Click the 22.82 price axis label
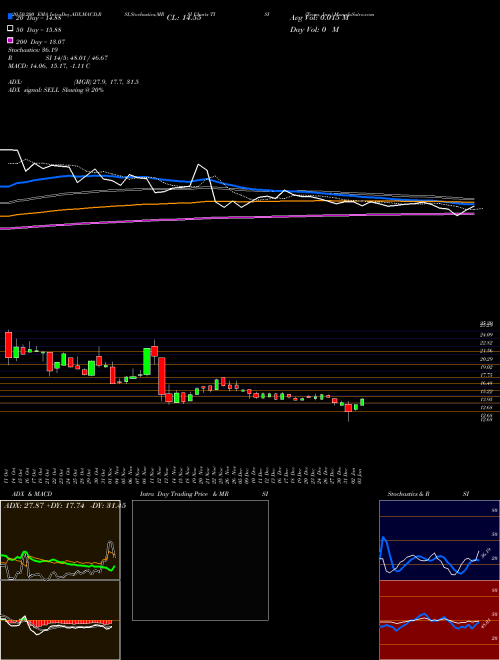 [x=487, y=343]
